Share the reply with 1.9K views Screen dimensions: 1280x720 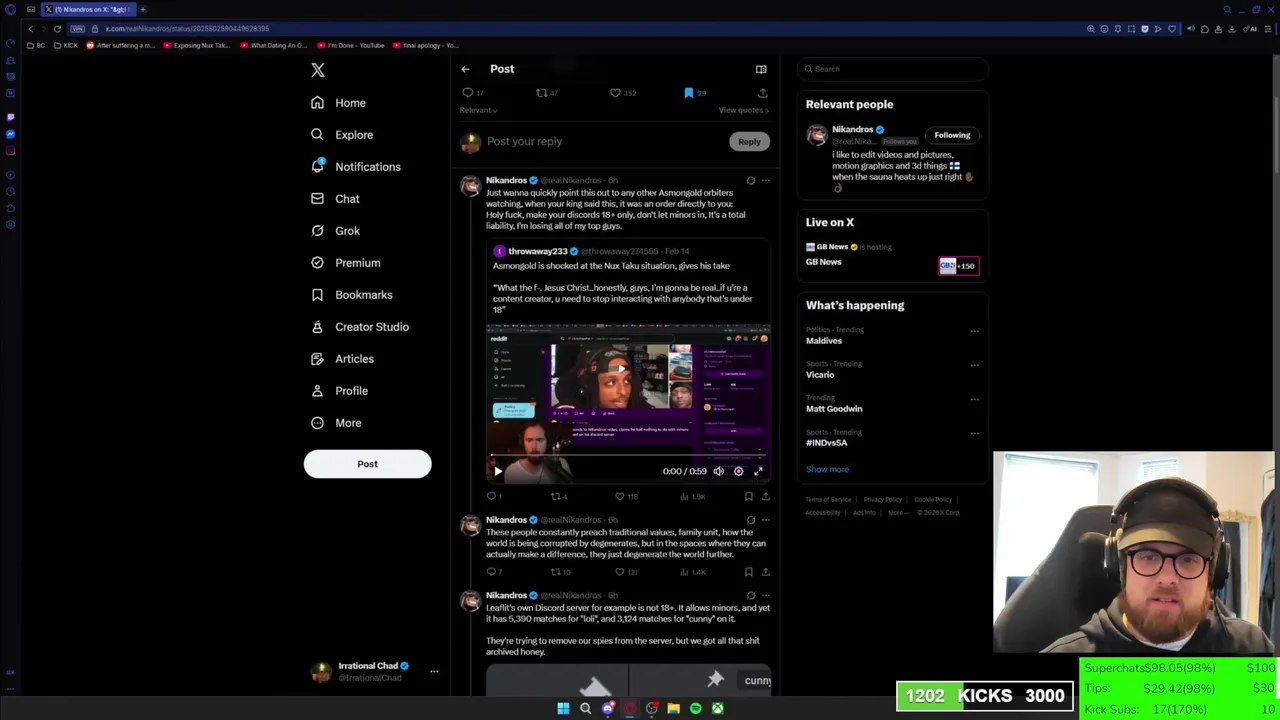766,496
